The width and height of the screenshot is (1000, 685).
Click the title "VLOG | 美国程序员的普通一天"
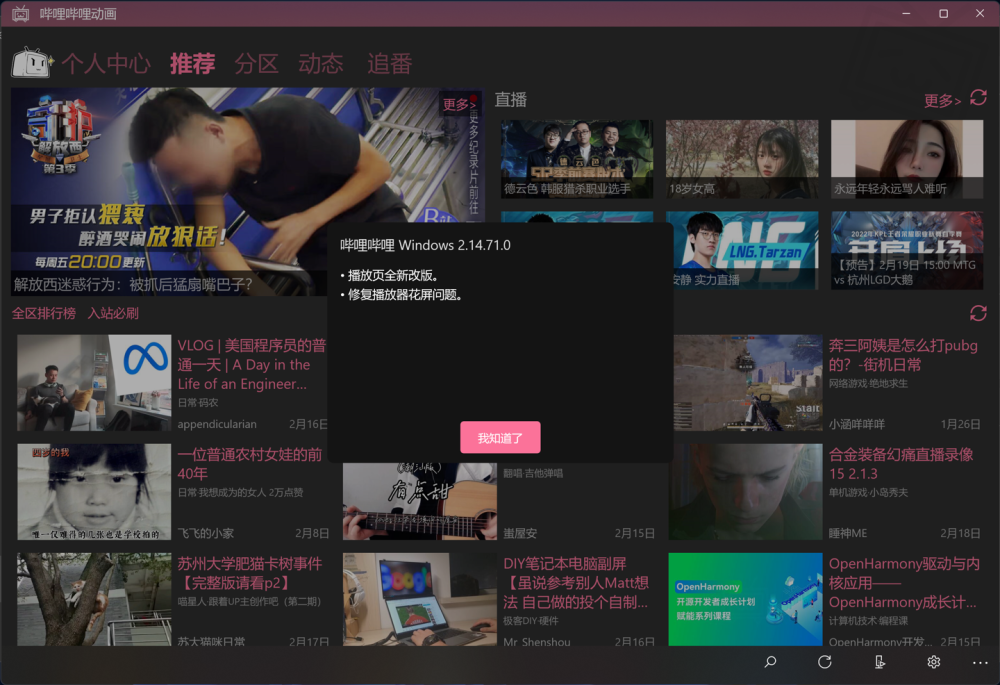(252, 364)
